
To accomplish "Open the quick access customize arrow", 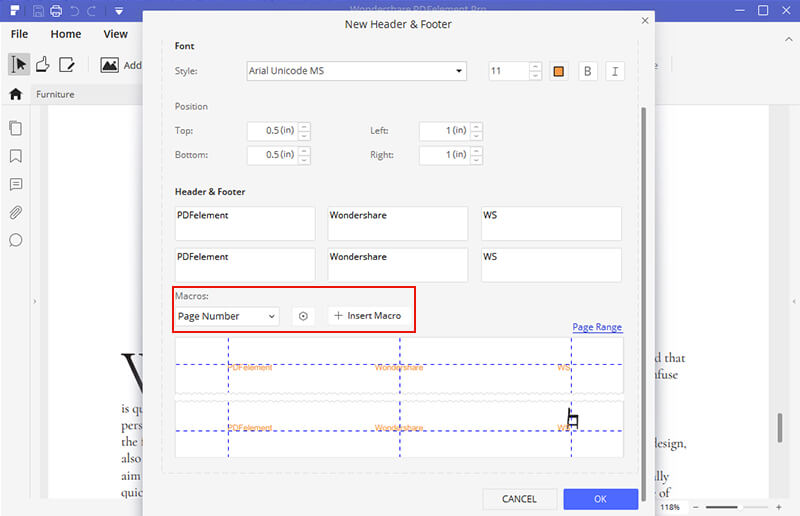I will (119, 11).
